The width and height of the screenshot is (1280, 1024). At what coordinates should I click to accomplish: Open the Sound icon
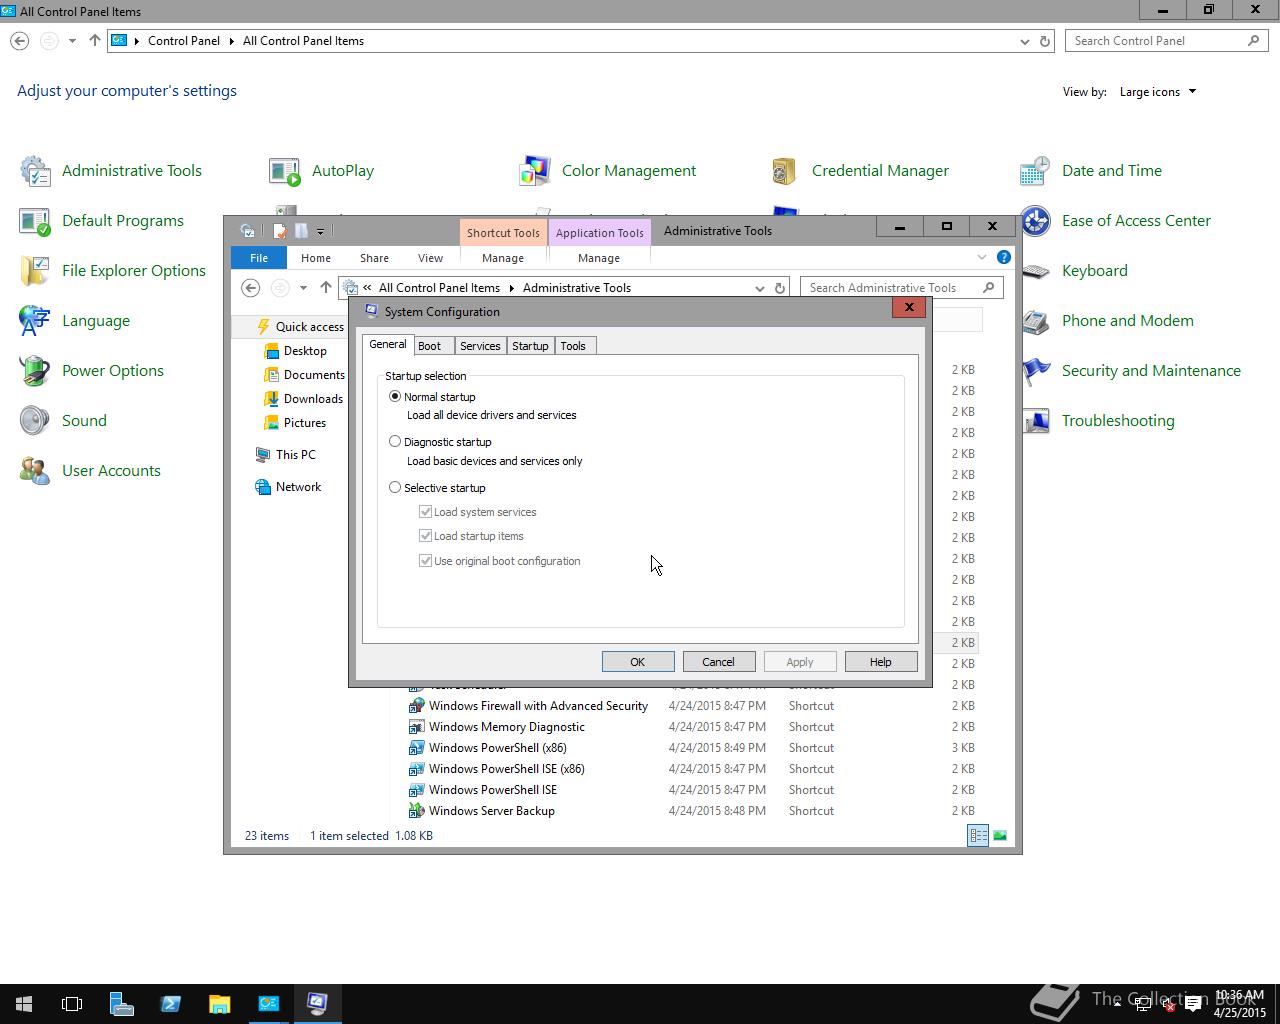click(x=35, y=421)
